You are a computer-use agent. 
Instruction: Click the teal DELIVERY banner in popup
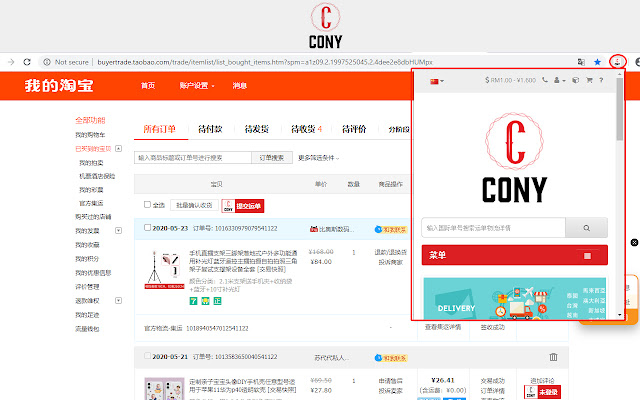[x=514, y=298]
